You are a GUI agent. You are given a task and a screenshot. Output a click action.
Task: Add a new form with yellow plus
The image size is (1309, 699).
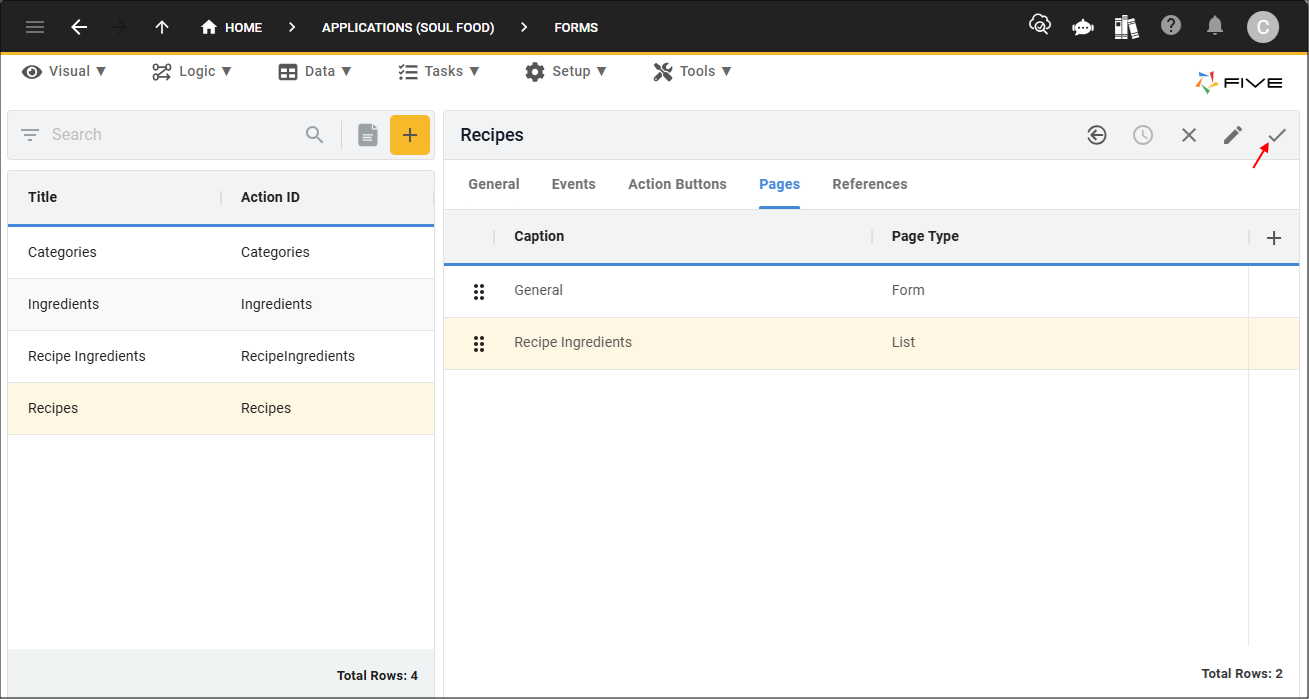[x=410, y=135]
